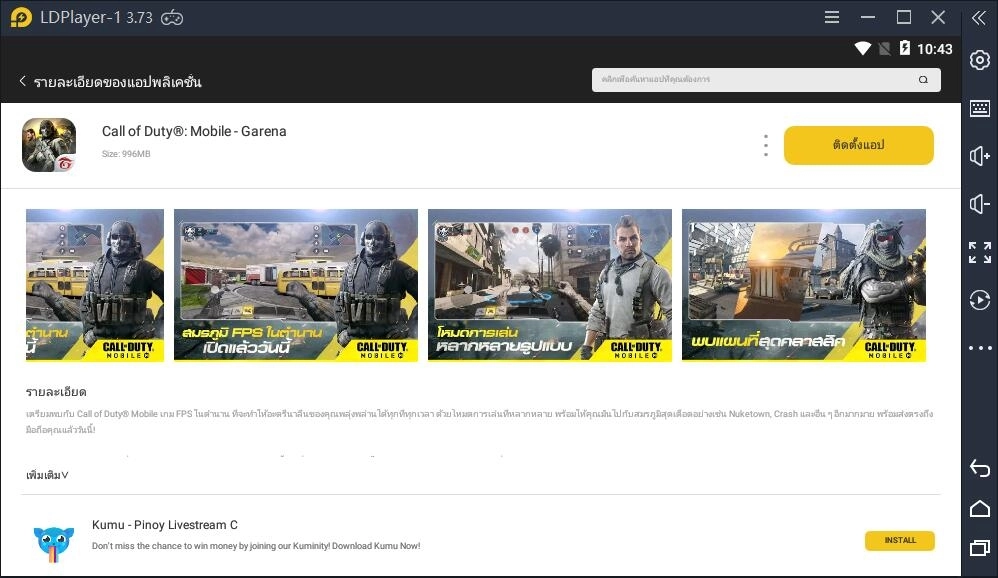This screenshot has height=578, width=998.
Task: Click the volume down sidebar icon
Action: click(x=980, y=204)
